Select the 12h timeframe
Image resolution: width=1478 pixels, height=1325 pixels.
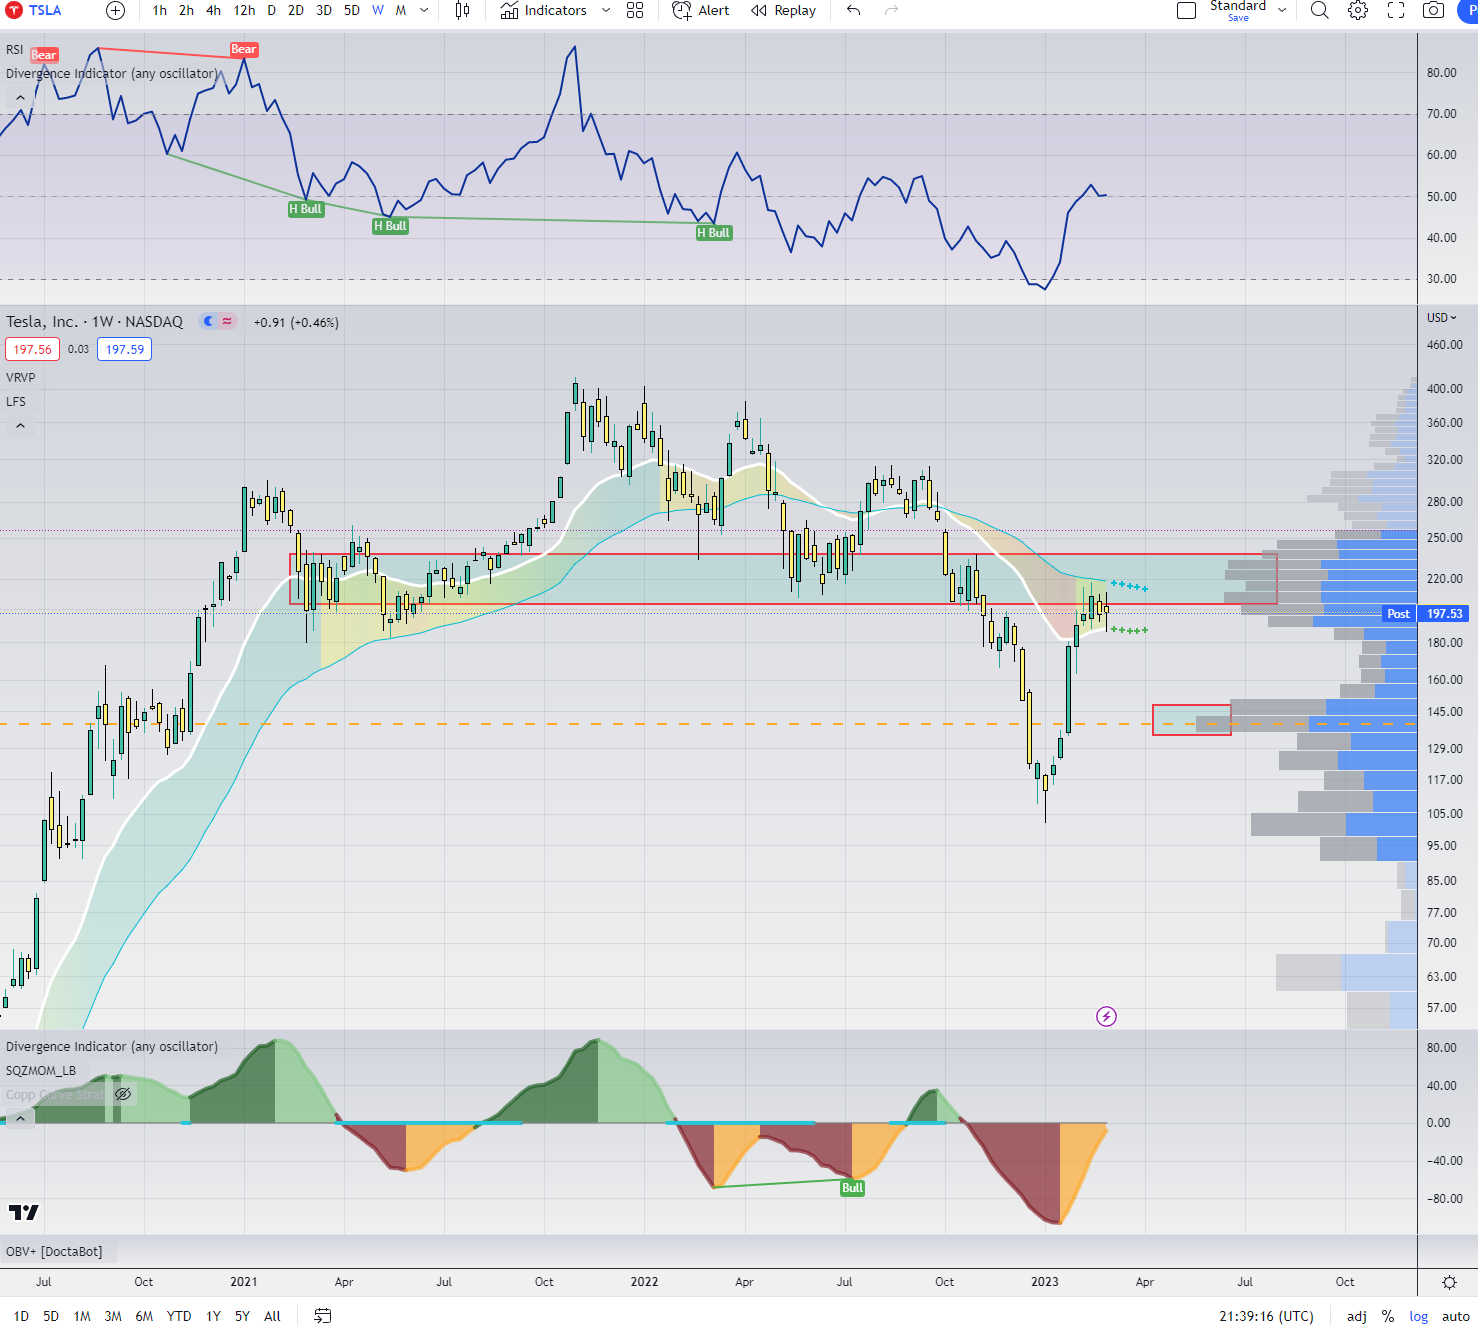[244, 10]
